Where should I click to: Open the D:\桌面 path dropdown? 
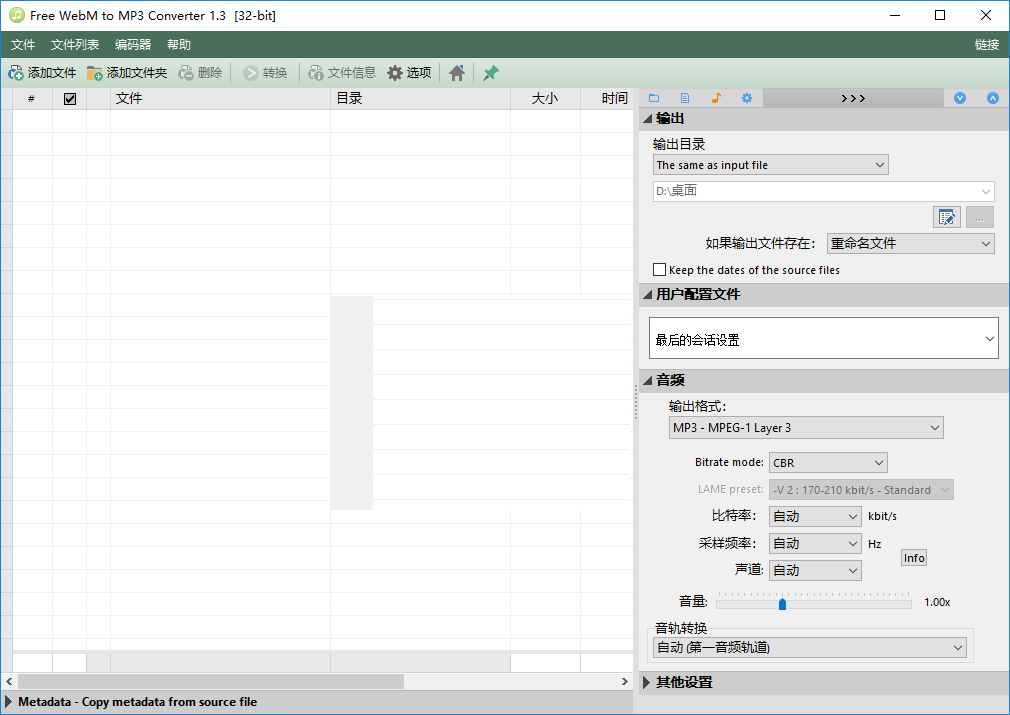click(x=823, y=191)
